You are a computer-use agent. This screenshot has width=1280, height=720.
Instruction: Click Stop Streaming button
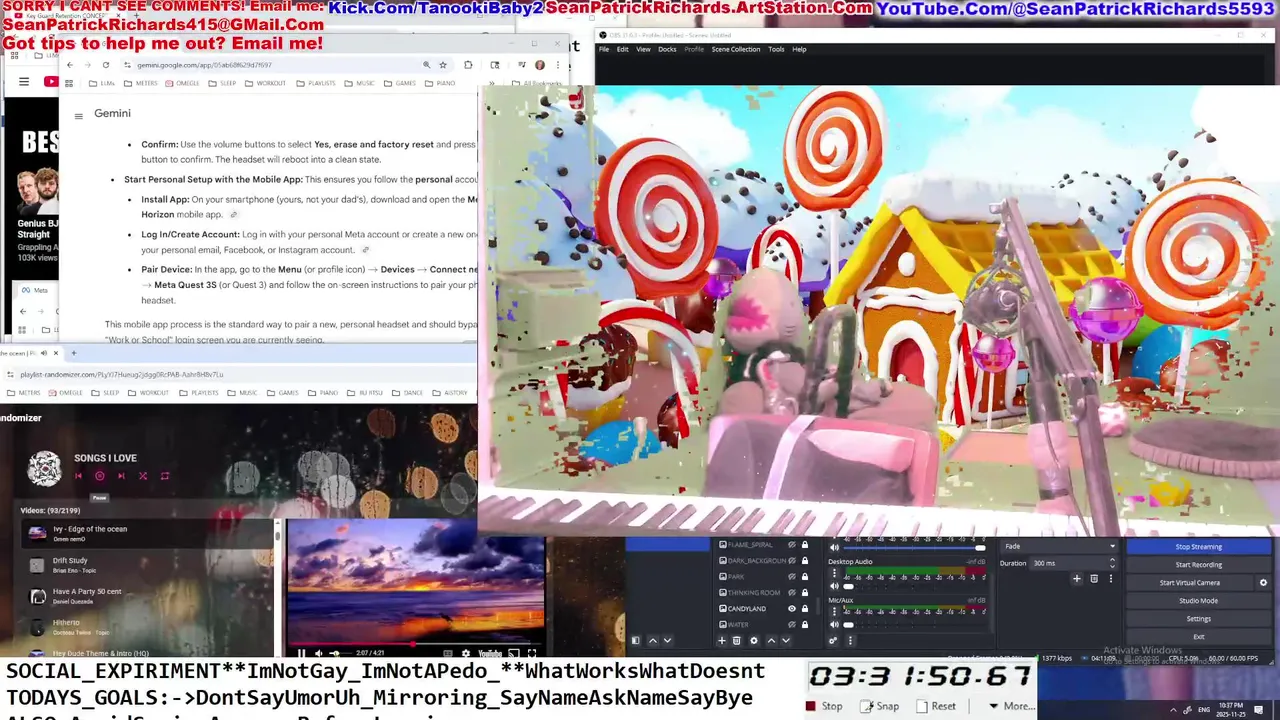(1199, 546)
